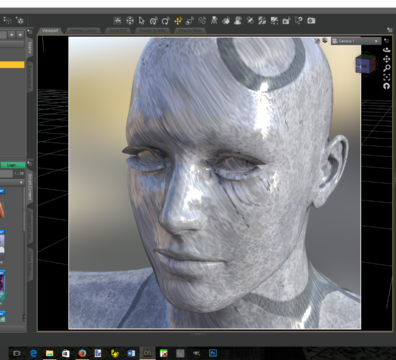This screenshot has height=360, width=396.
Task: Click the circular crosshair toolbar icon
Action: point(130,21)
